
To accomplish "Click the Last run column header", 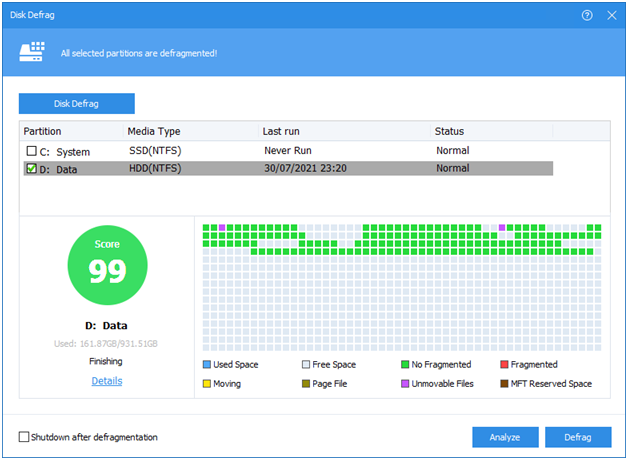I will point(281,131).
